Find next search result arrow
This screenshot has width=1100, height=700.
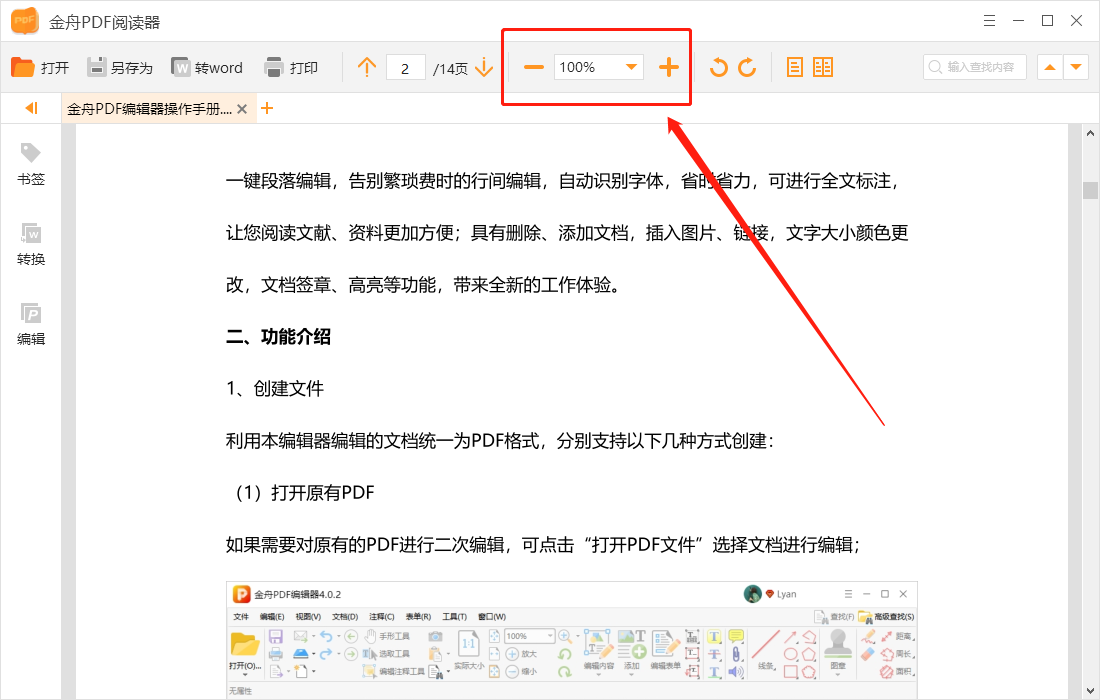[1076, 67]
